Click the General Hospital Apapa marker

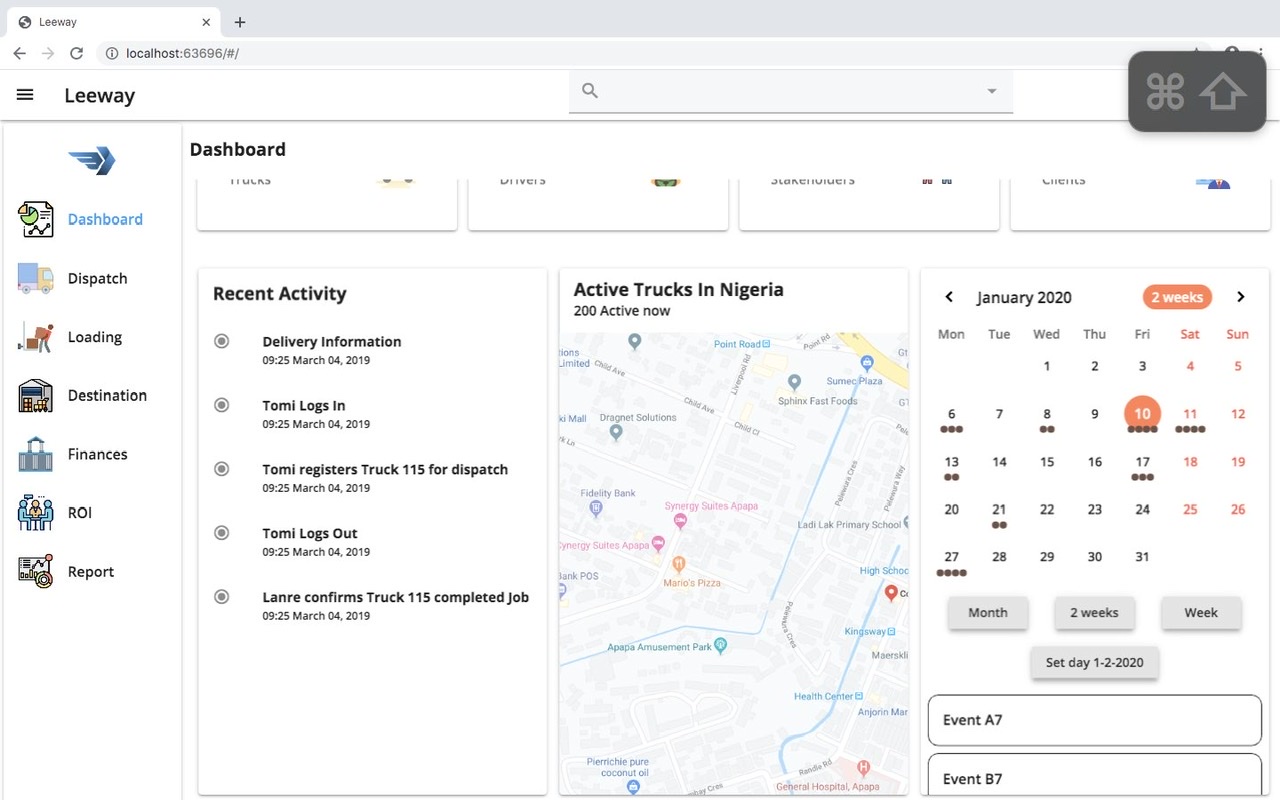pos(864,769)
